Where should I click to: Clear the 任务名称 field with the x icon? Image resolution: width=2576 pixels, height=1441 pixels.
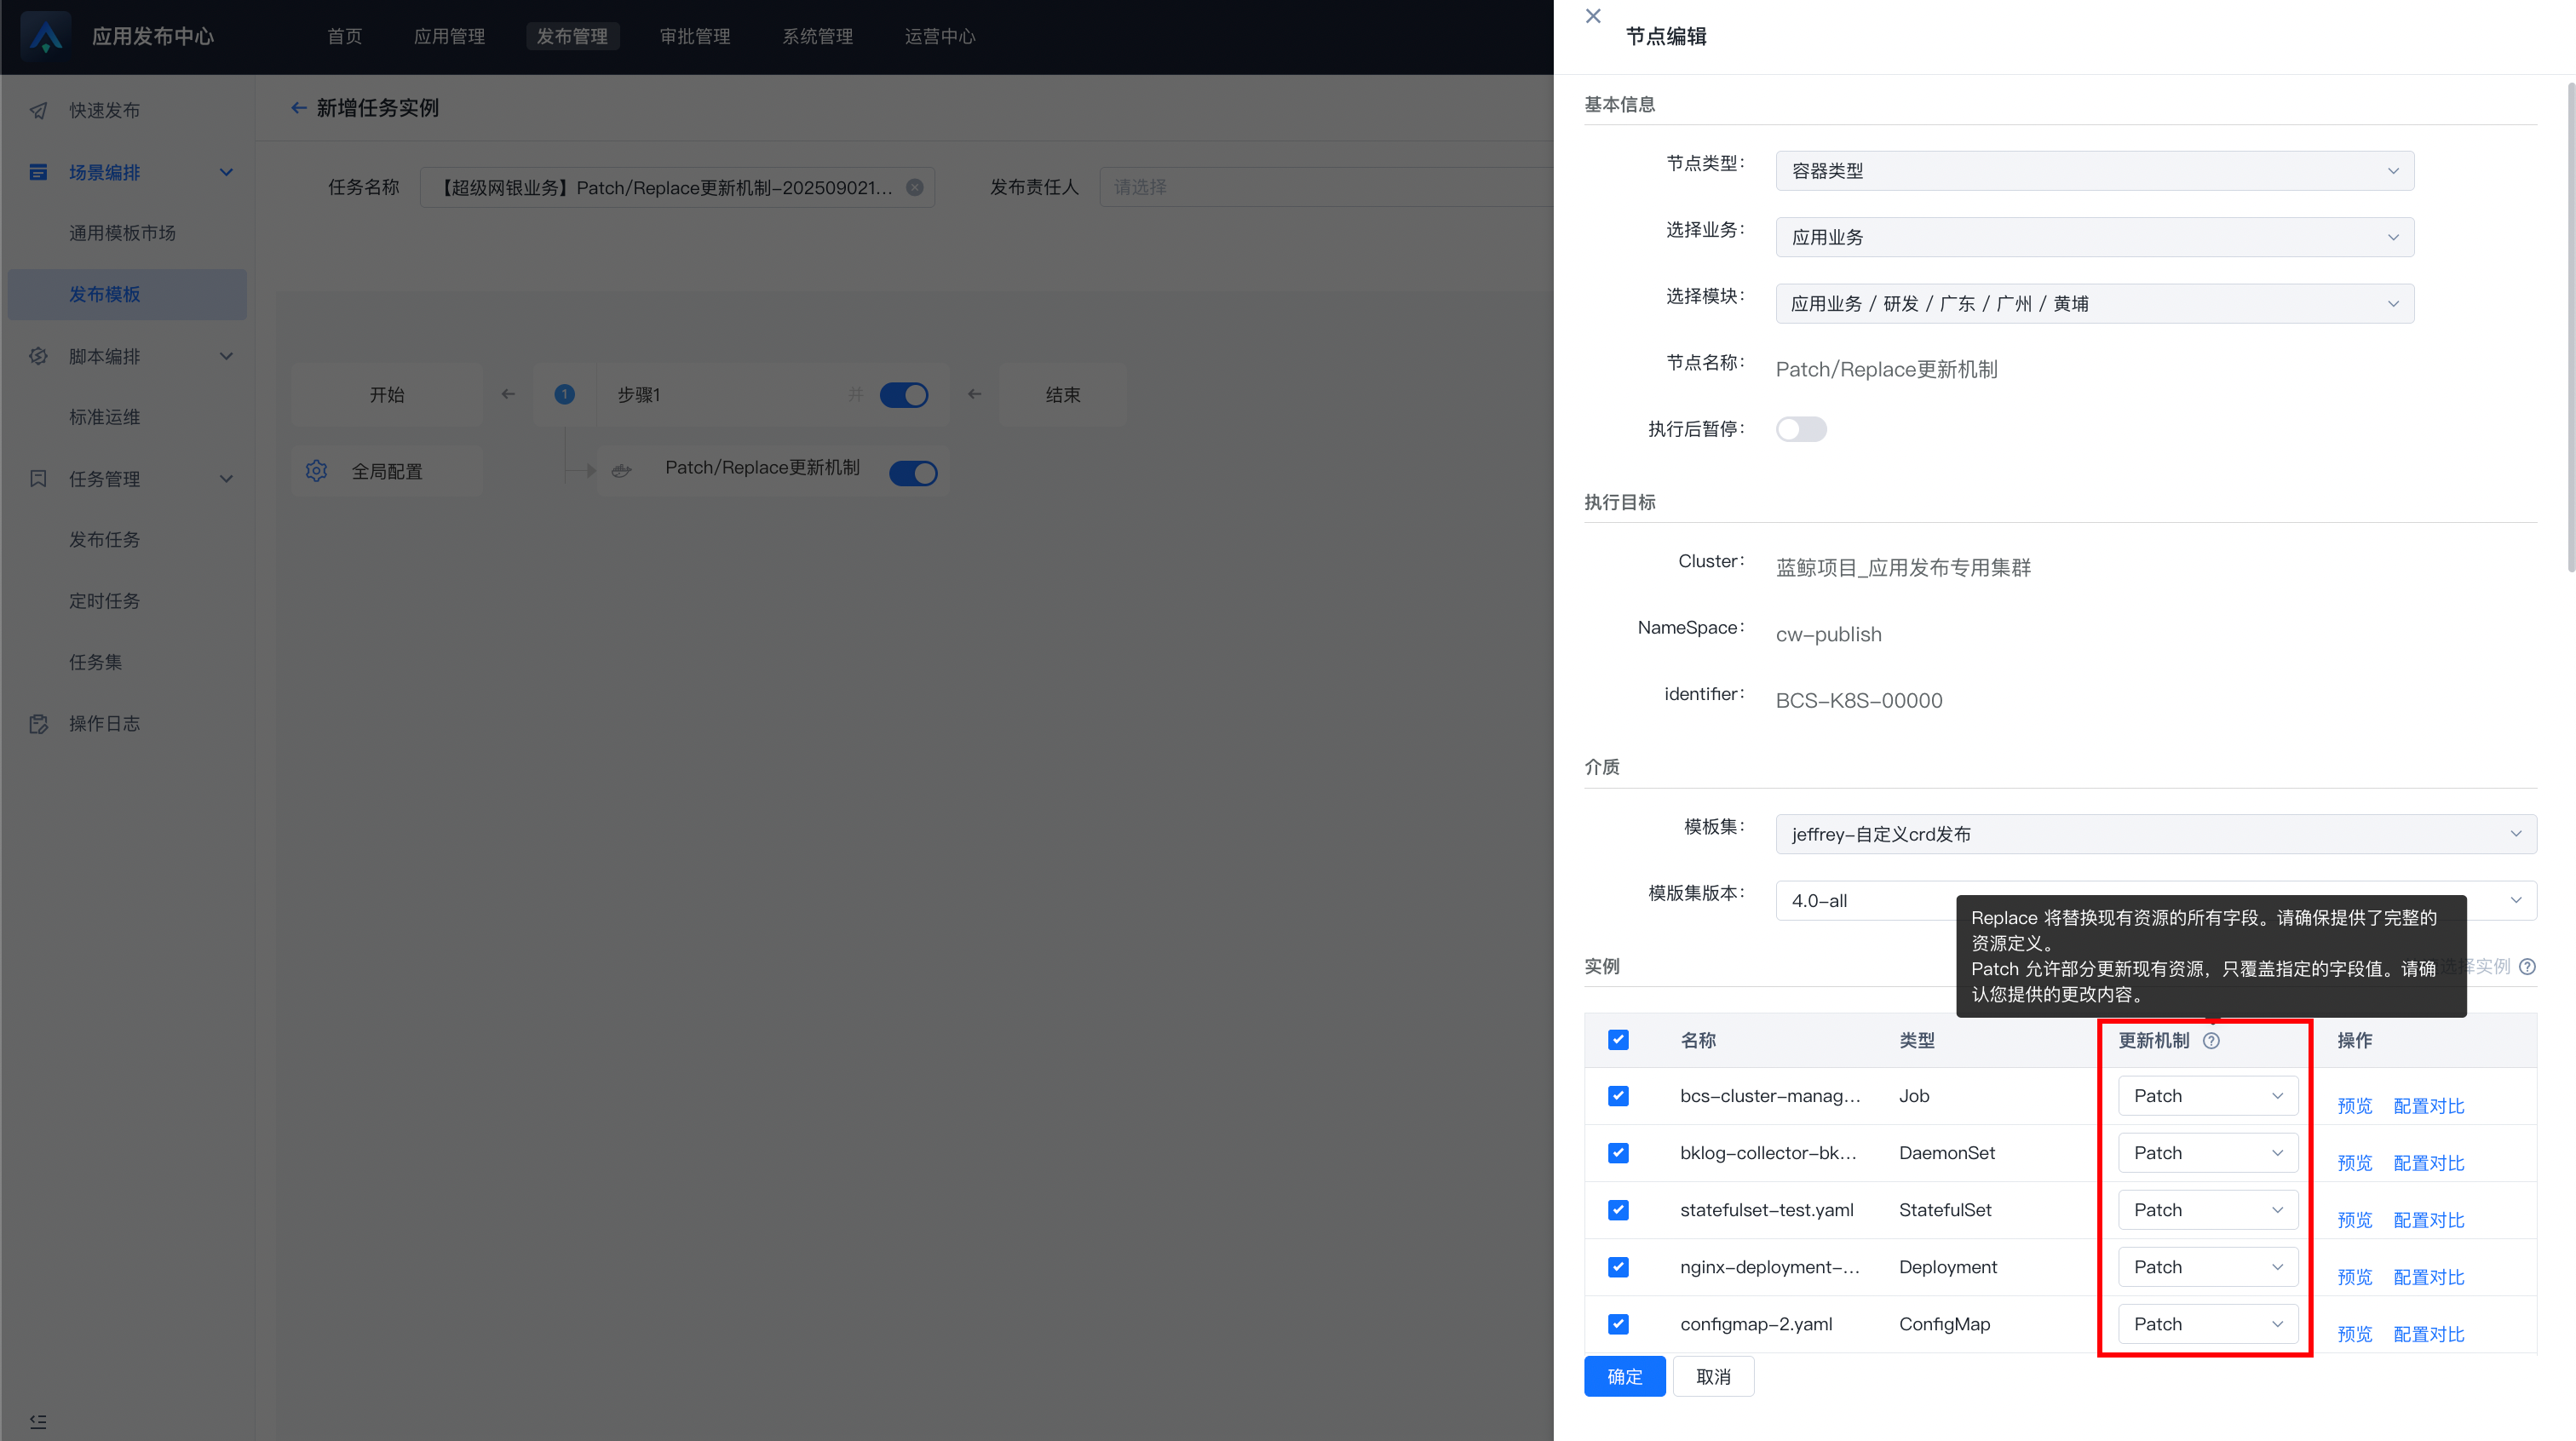point(914,187)
